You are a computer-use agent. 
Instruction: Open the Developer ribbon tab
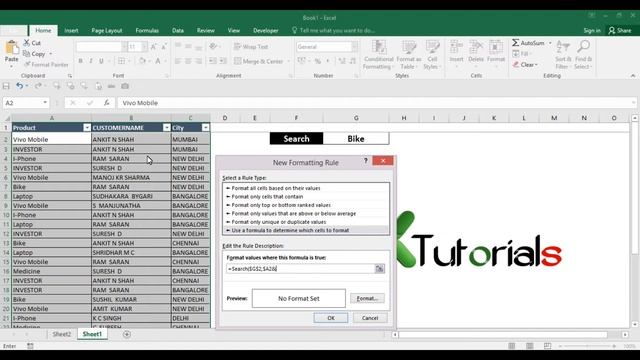click(x=265, y=30)
